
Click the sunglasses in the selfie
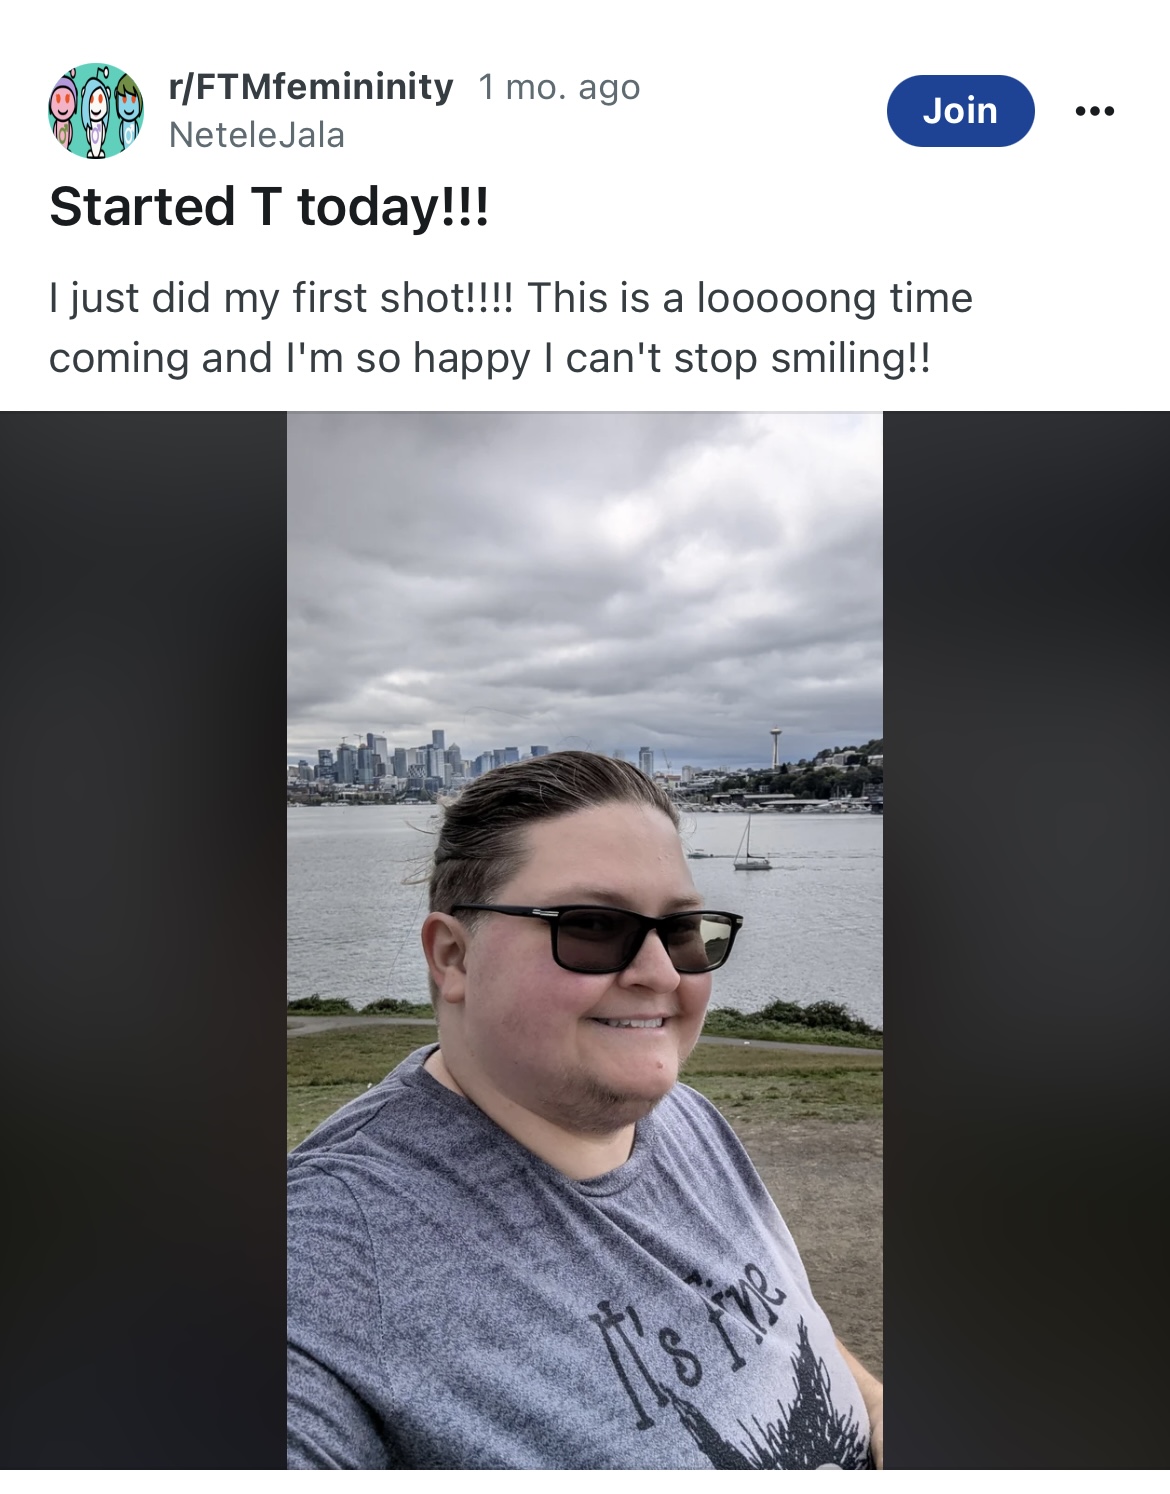(598, 938)
